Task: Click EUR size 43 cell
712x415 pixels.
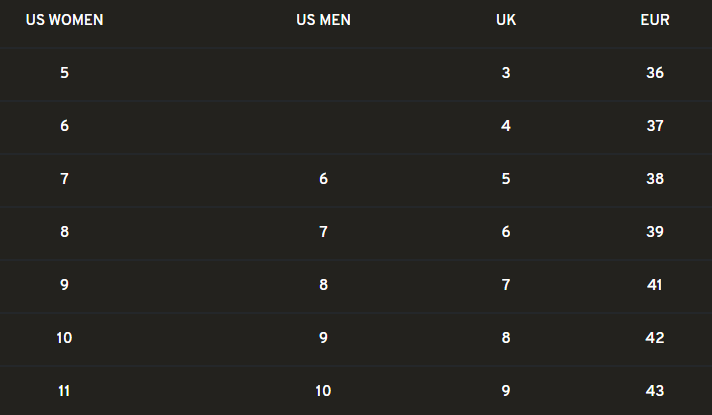Action: [x=655, y=391]
